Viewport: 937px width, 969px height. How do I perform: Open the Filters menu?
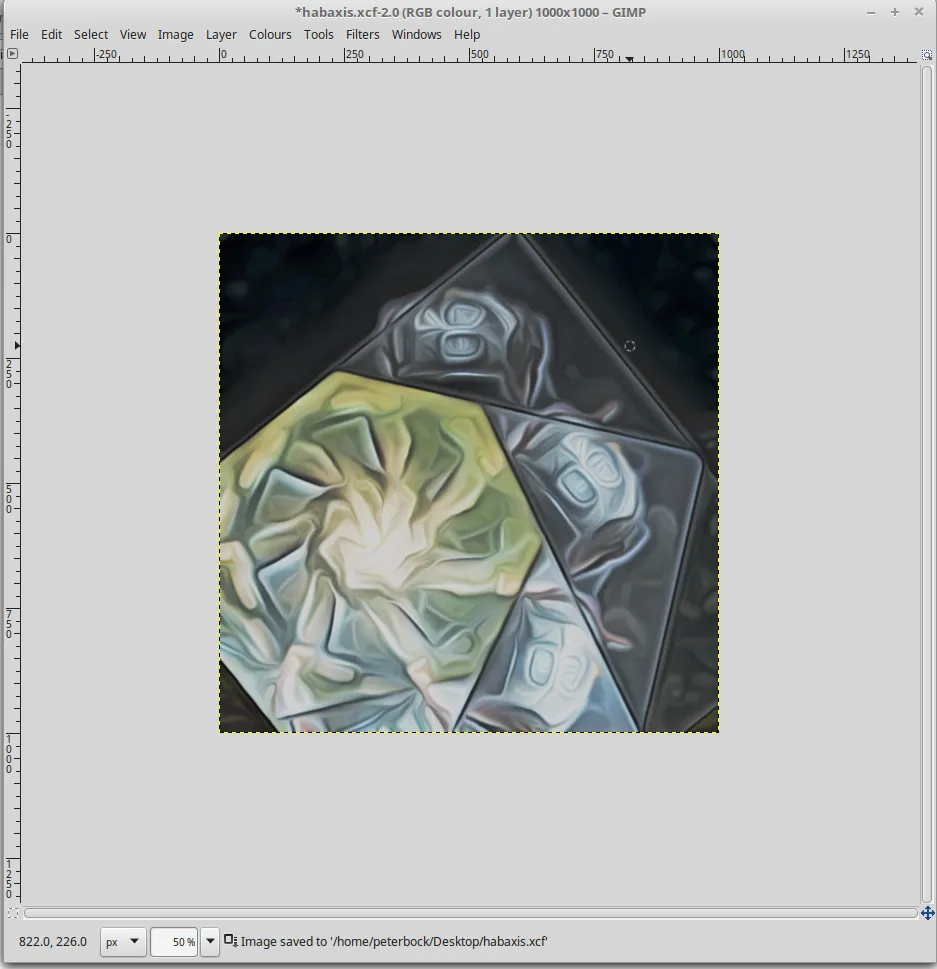click(363, 35)
